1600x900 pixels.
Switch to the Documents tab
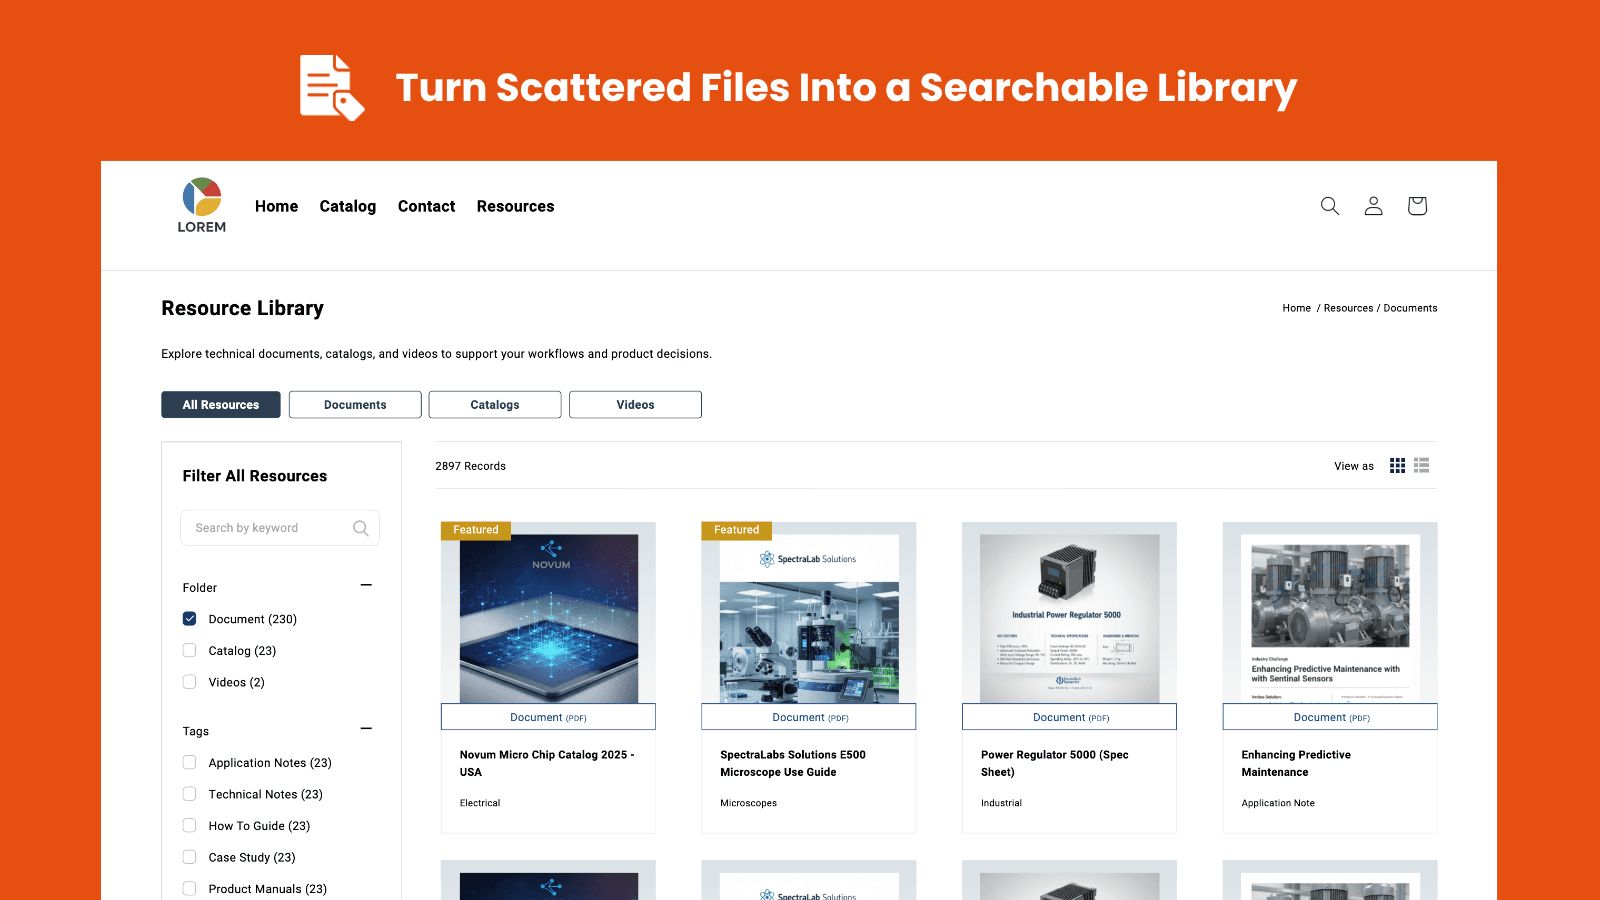pyautogui.click(x=355, y=404)
